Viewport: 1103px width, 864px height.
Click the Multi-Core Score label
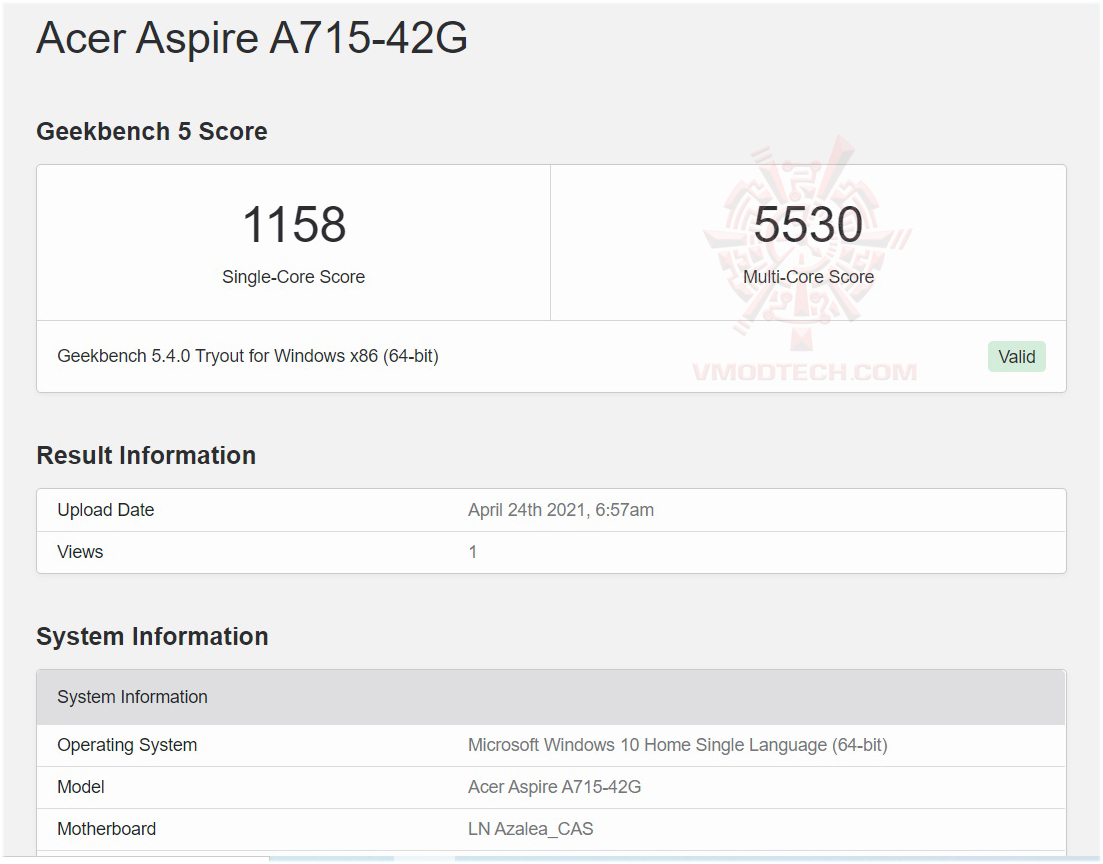[x=808, y=277]
